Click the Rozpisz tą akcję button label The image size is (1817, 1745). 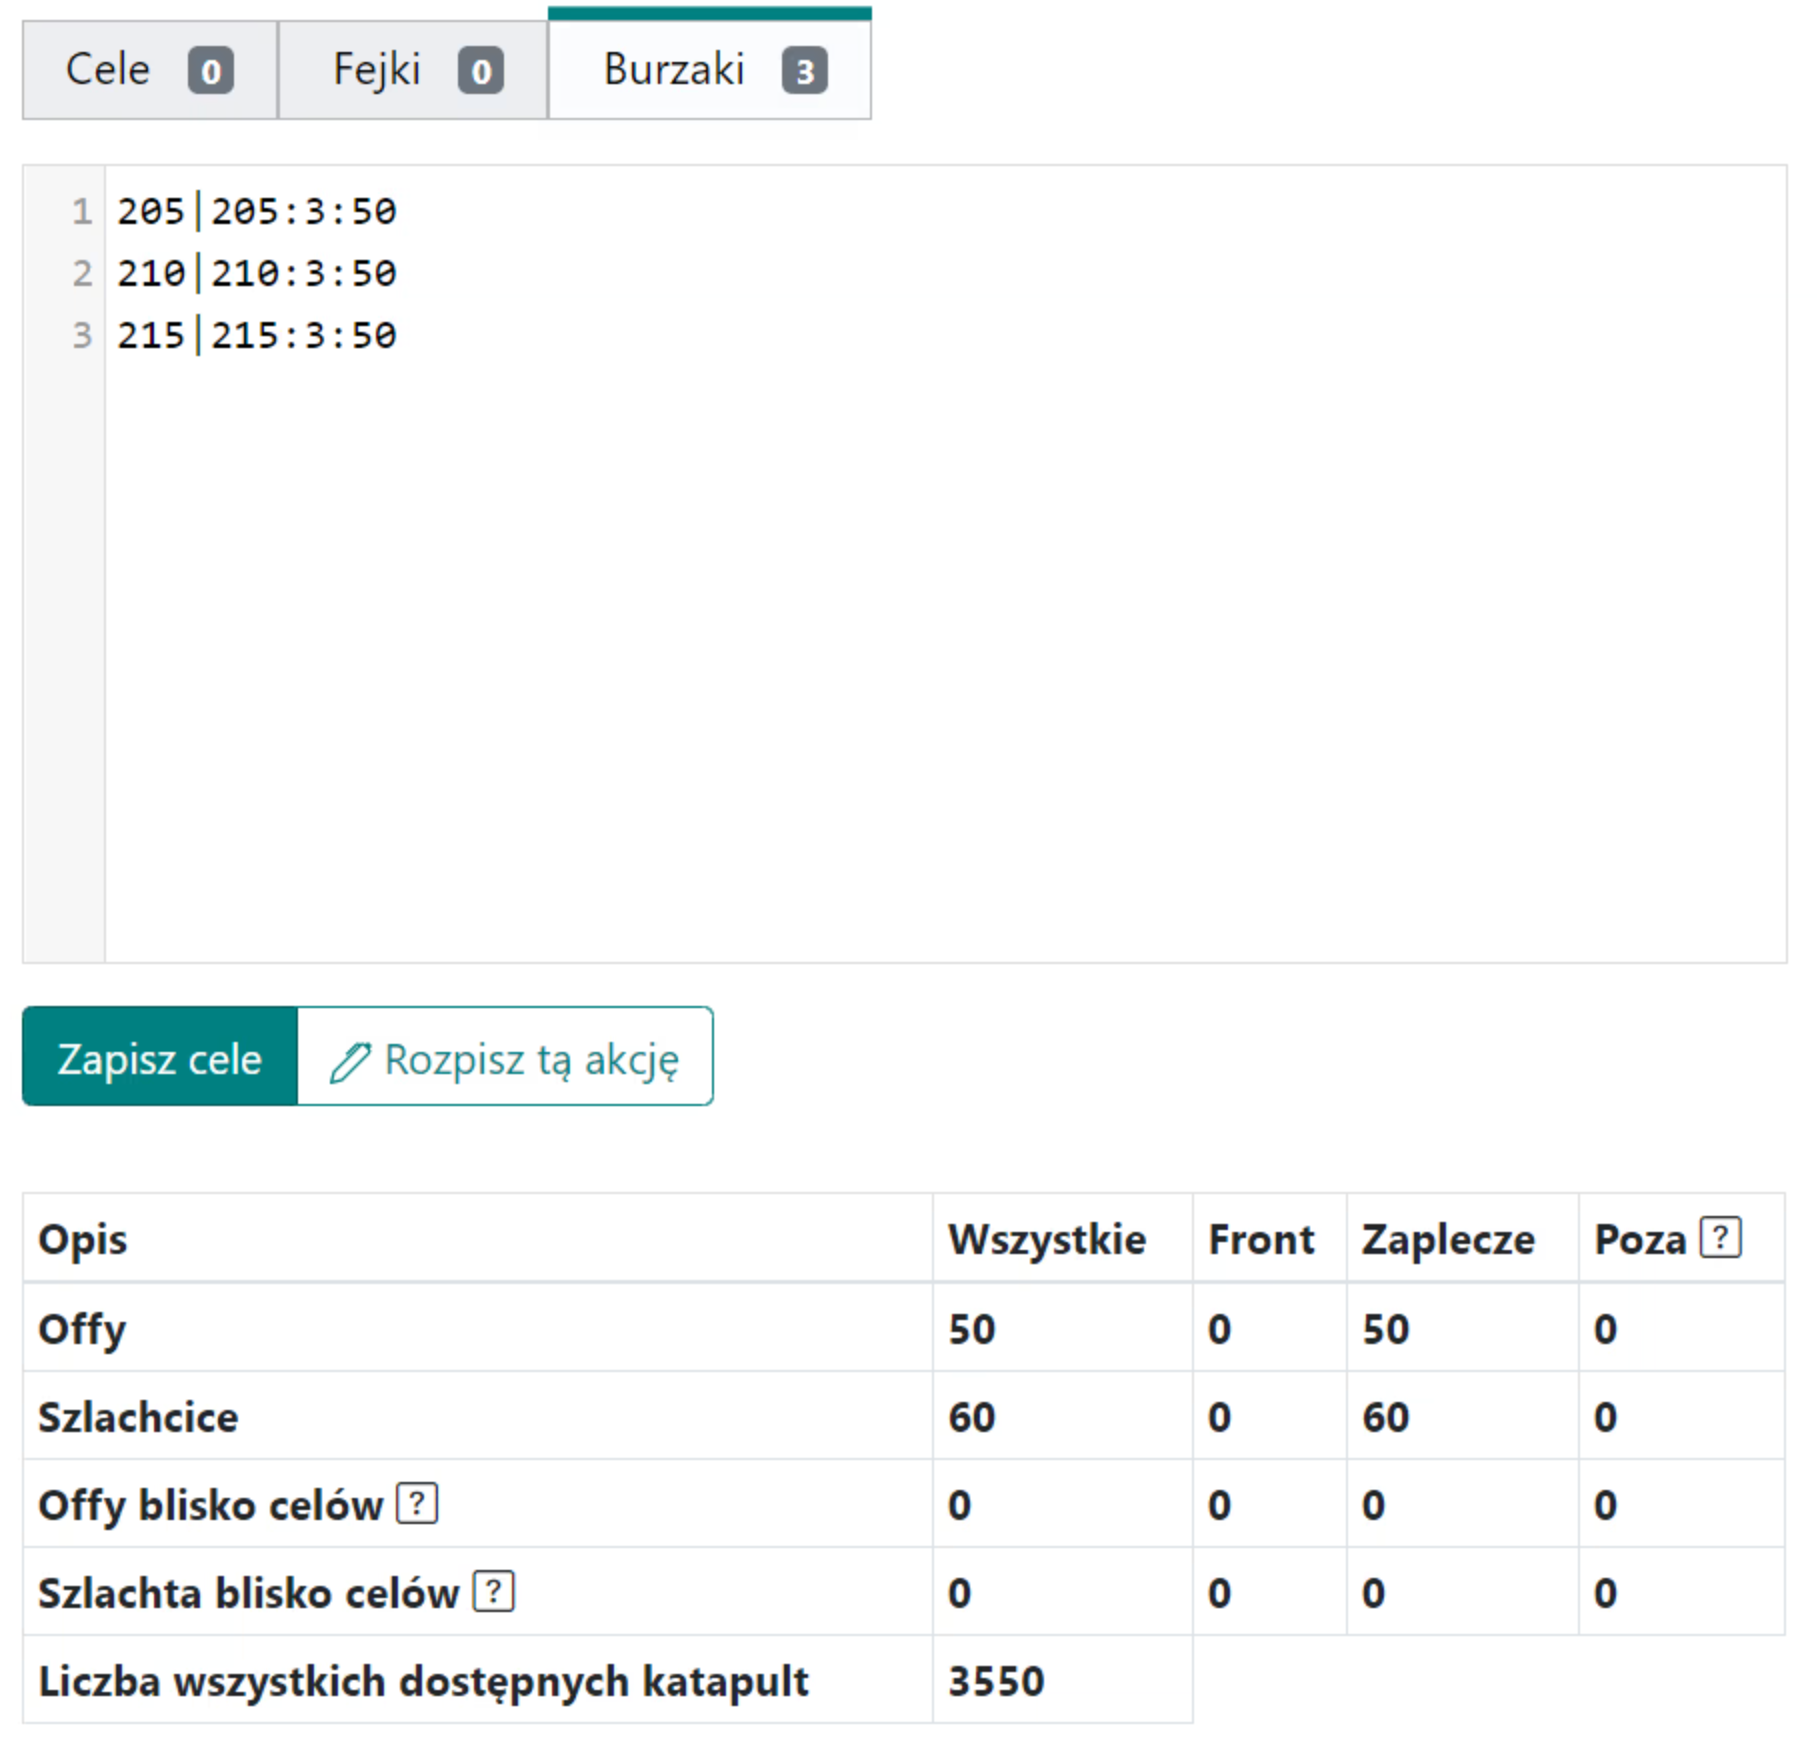pyautogui.click(x=531, y=1059)
